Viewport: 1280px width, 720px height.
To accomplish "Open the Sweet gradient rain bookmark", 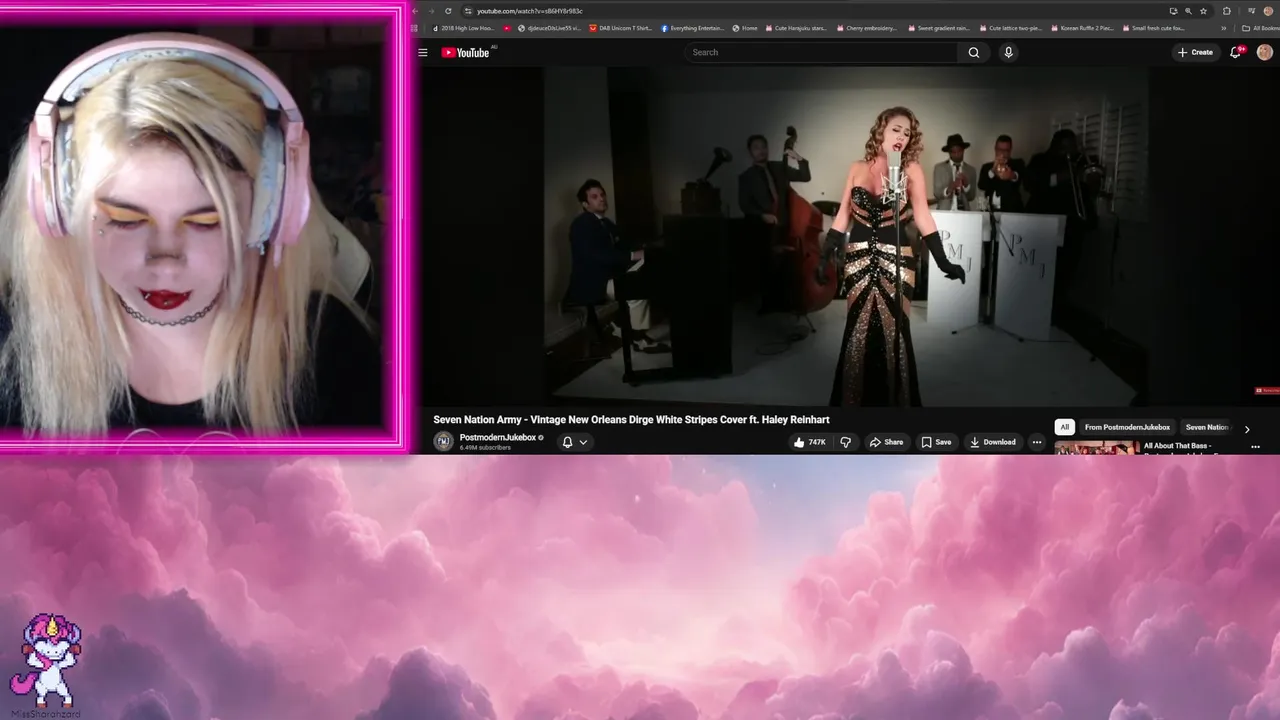I will point(939,28).
